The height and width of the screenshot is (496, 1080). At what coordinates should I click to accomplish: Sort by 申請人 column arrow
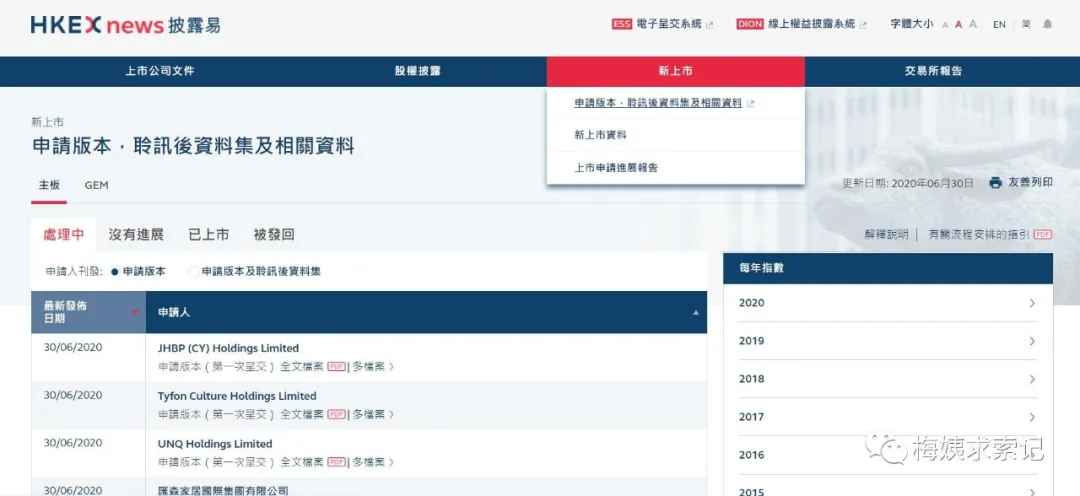click(x=696, y=312)
